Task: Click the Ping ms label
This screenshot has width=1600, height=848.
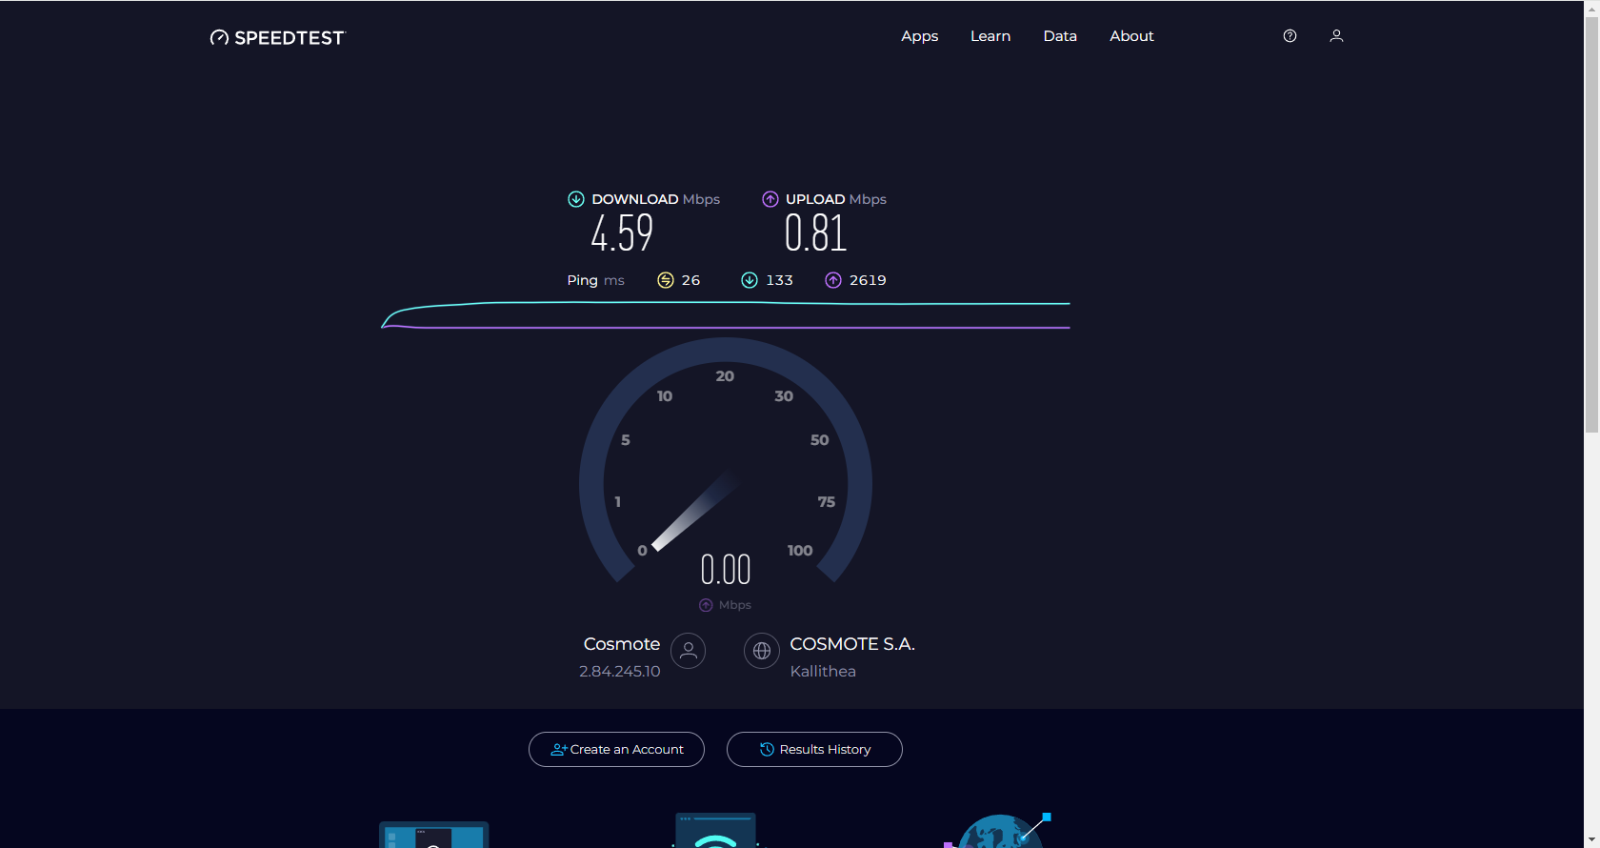Action: [x=595, y=280]
